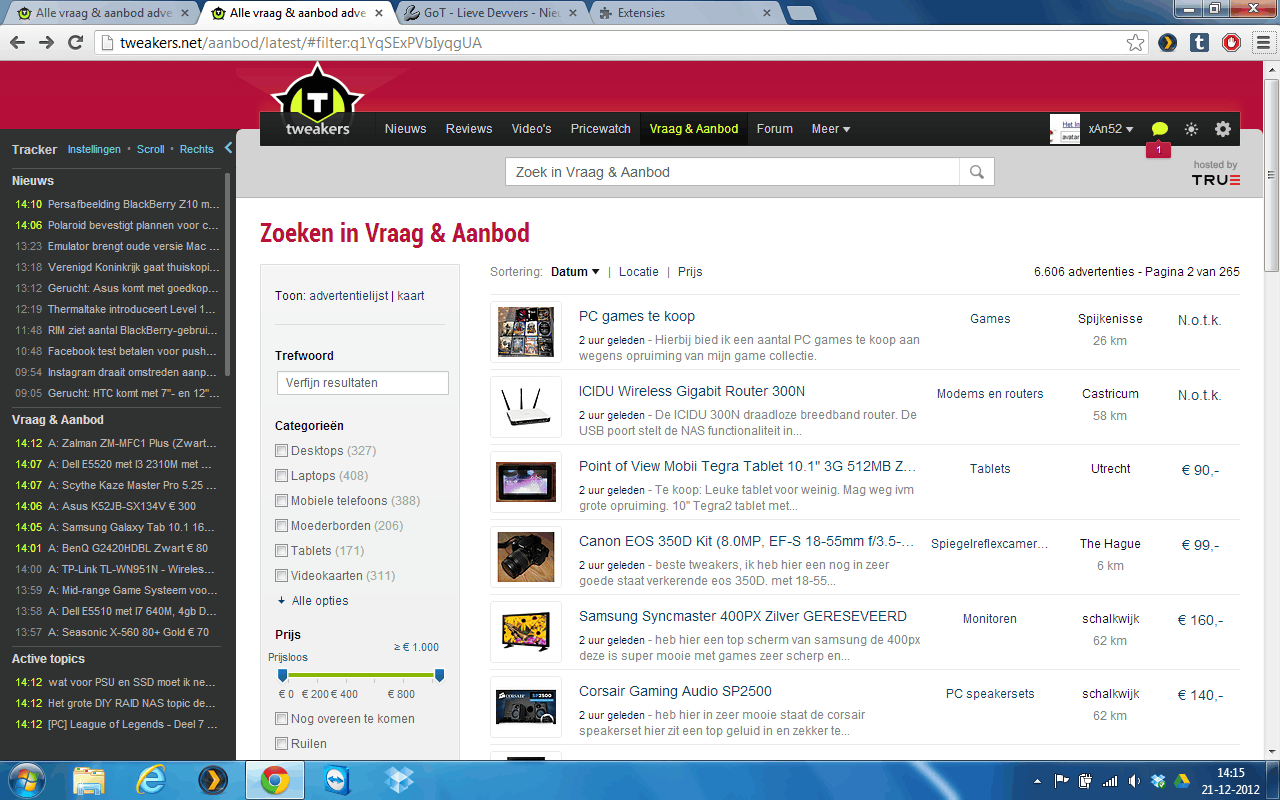Viewport: 1280px width, 800px height.
Task: Open Dropbox from the taskbar
Action: (400, 780)
